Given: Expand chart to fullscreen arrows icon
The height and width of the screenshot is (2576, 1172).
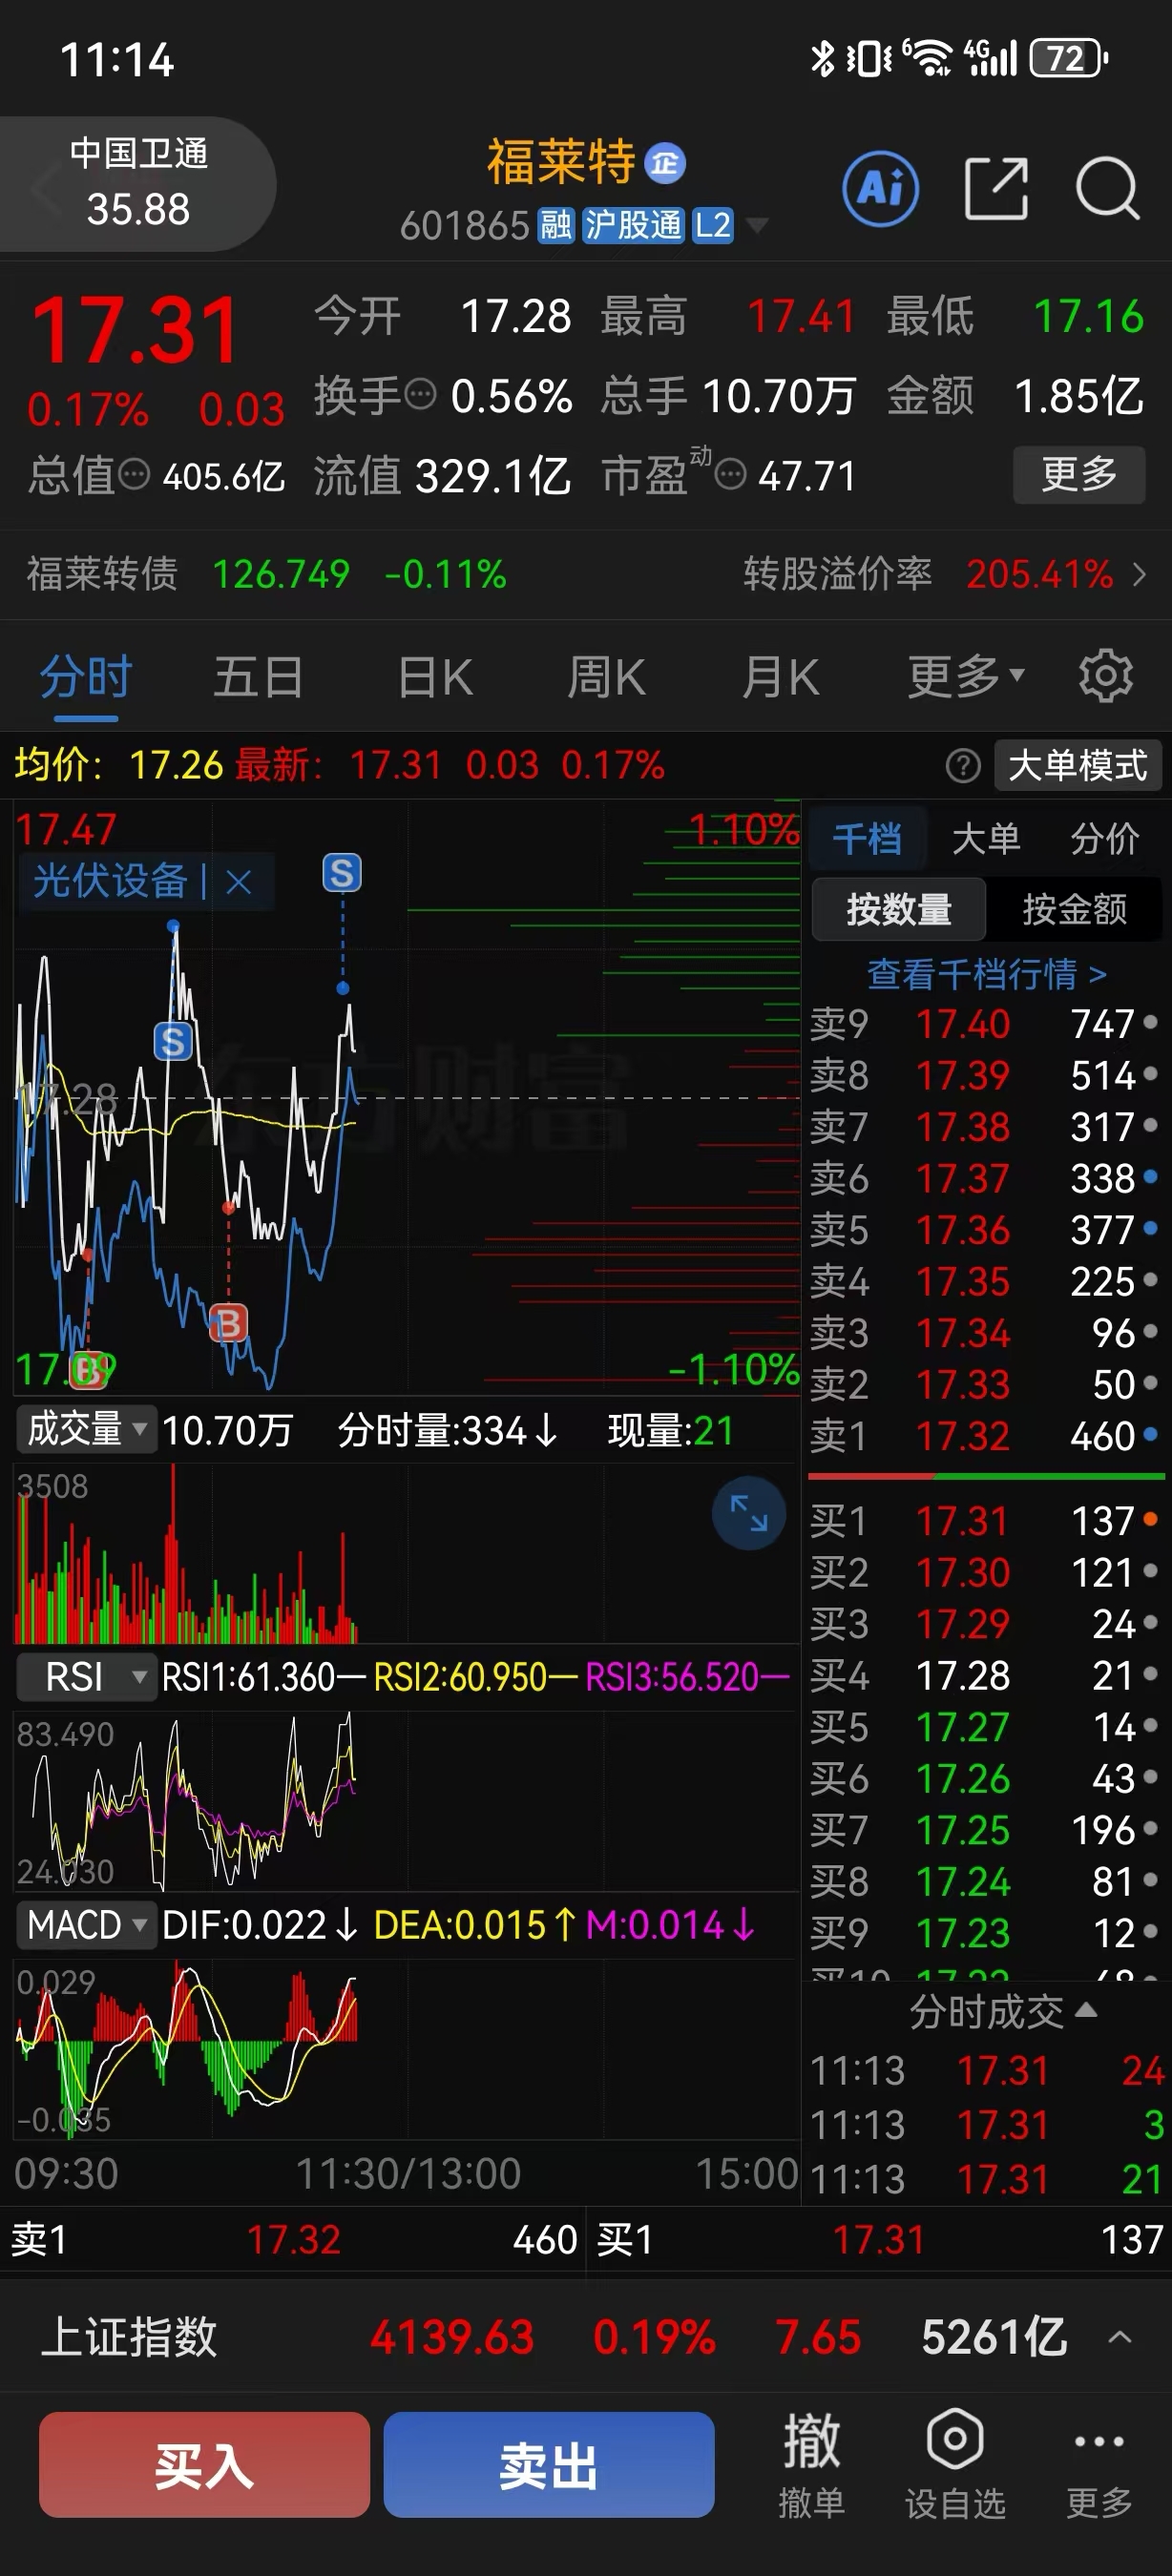Looking at the screenshot, I should (x=748, y=1513).
